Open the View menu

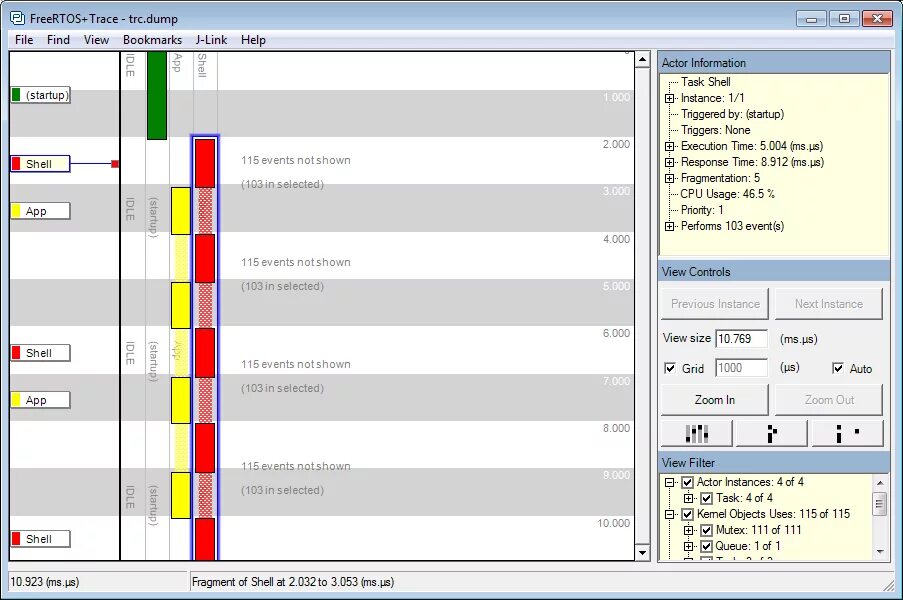[96, 40]
